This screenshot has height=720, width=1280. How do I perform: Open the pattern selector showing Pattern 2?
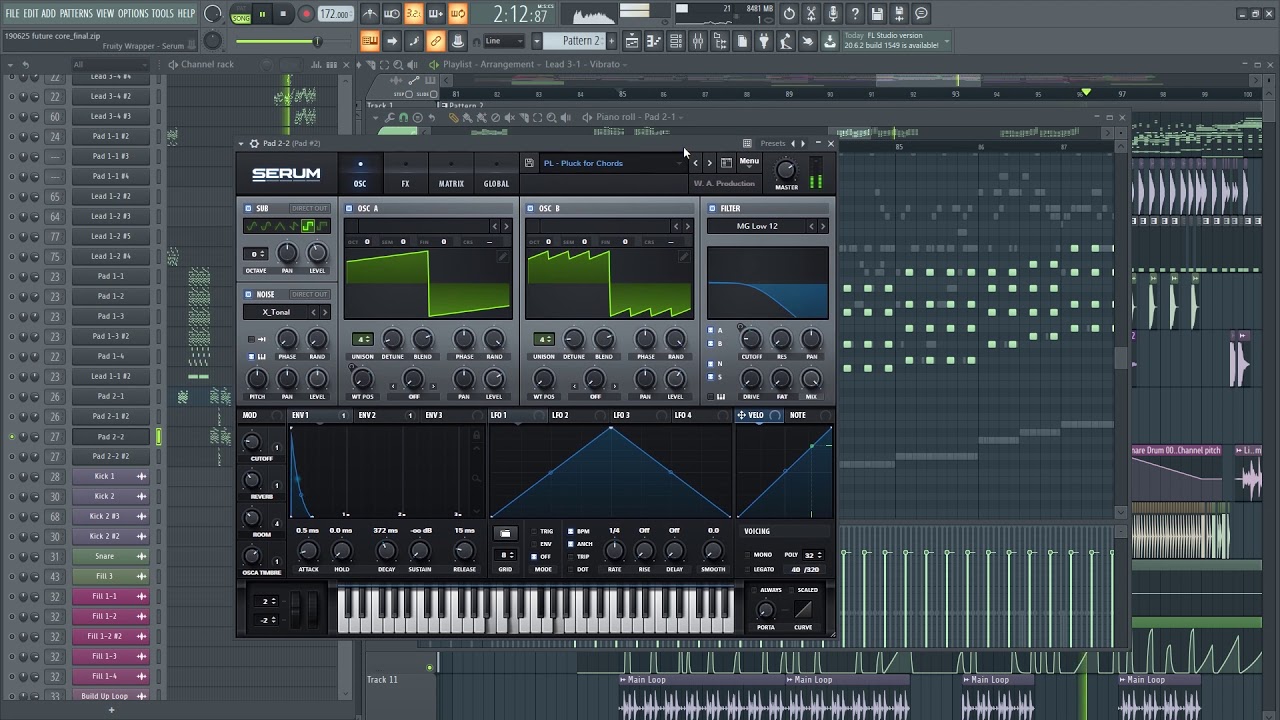click(580, 41)
